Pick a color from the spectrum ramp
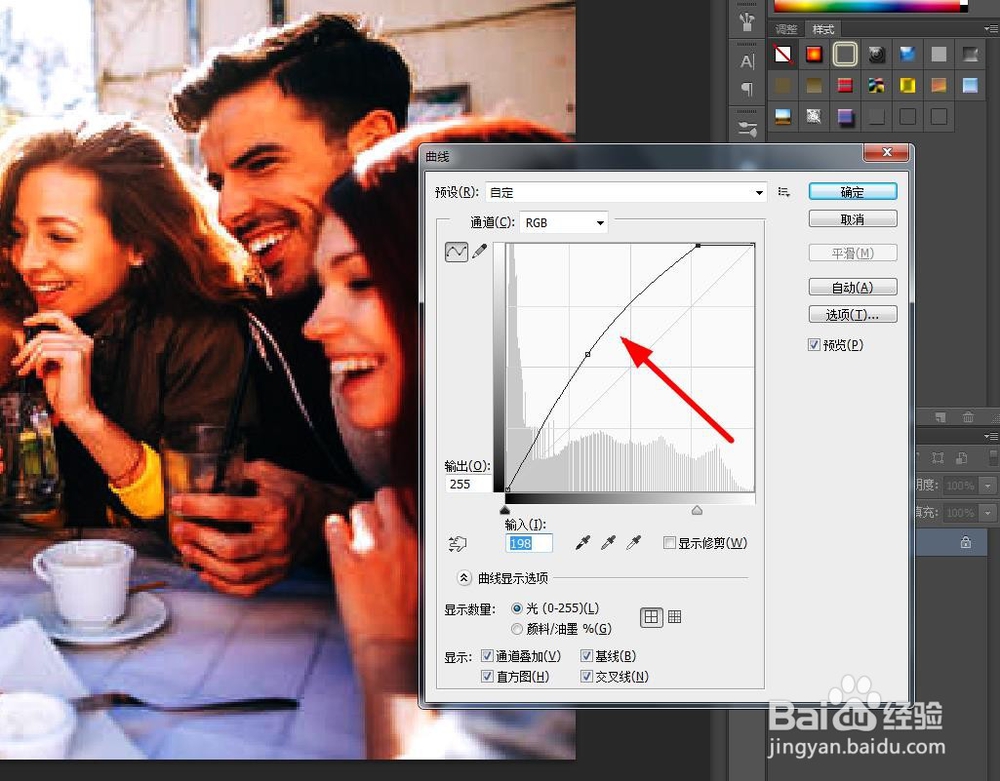 pos(869,5)
